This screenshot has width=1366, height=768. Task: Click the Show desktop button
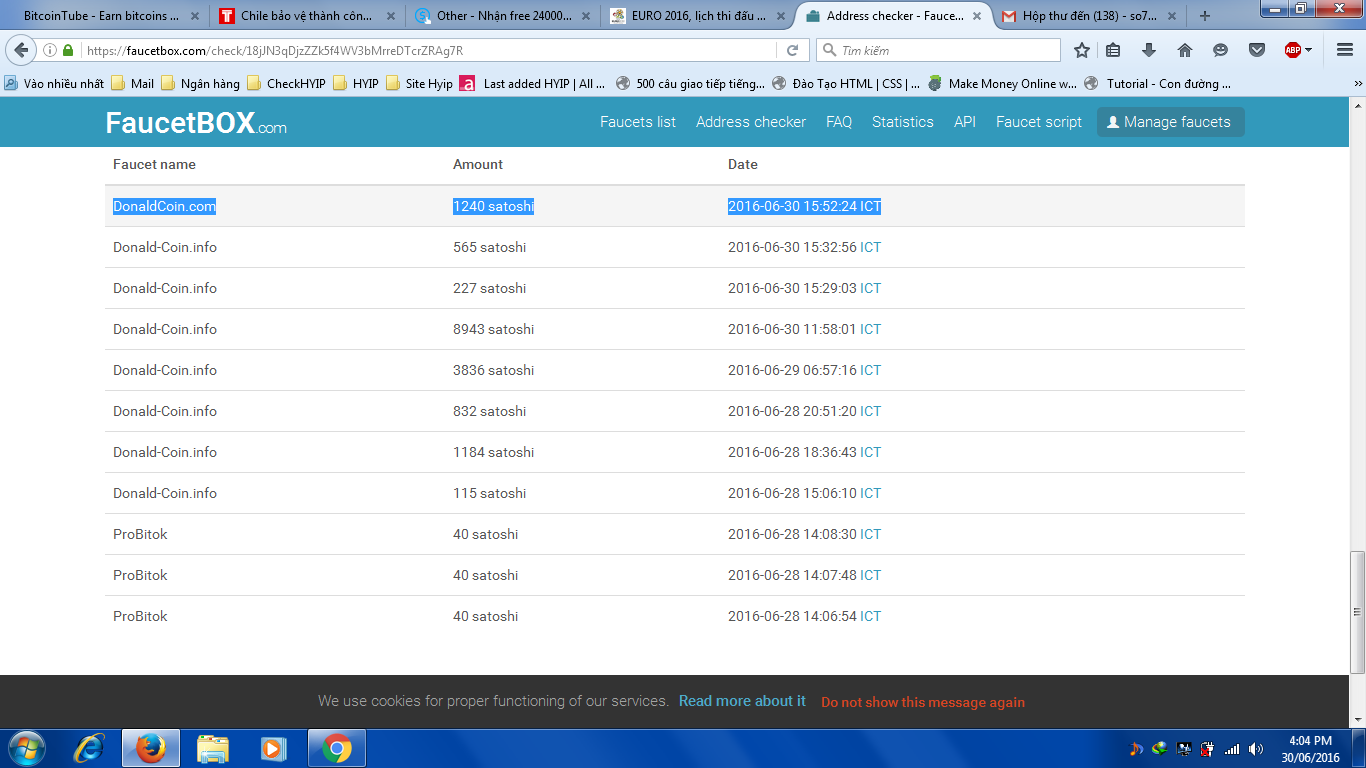point(1358,748)
